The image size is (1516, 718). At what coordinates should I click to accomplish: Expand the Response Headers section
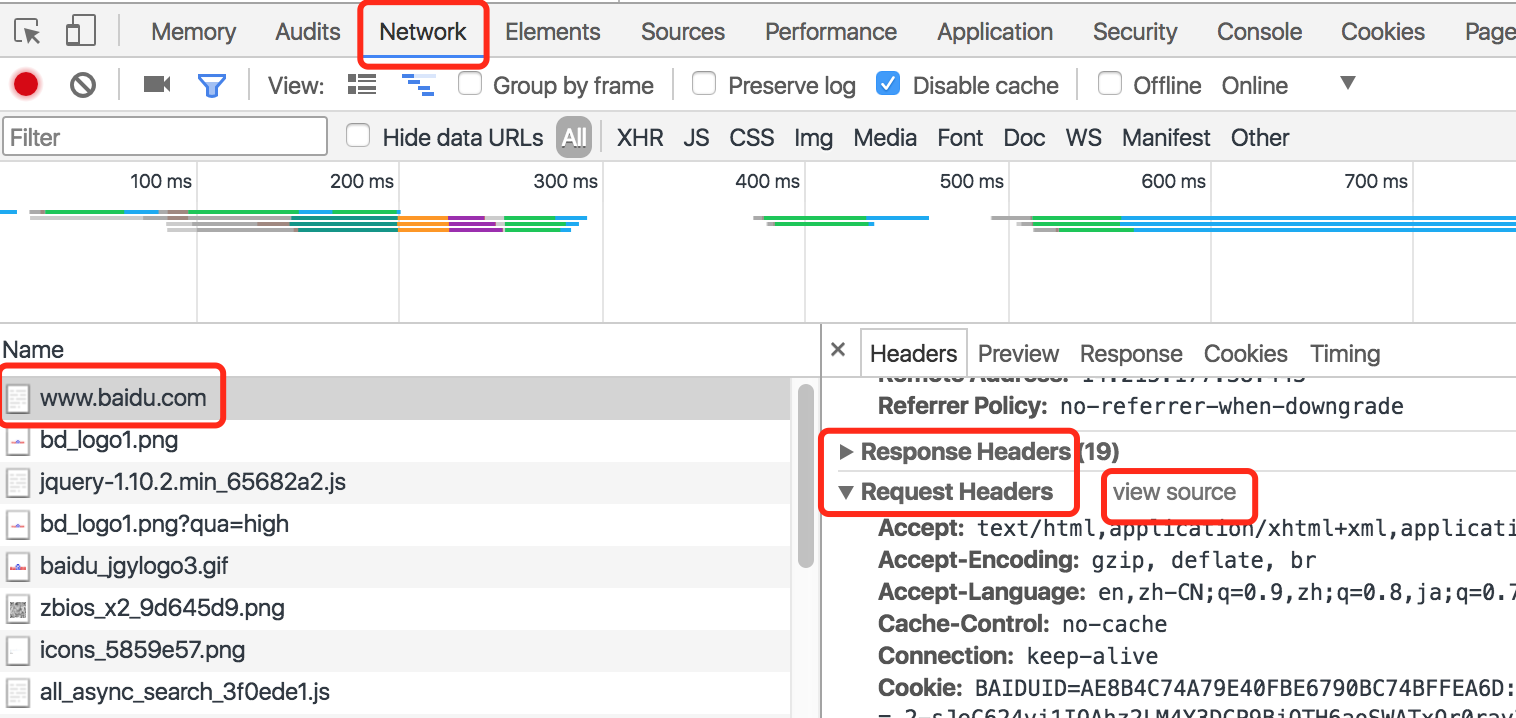[847, 452]
